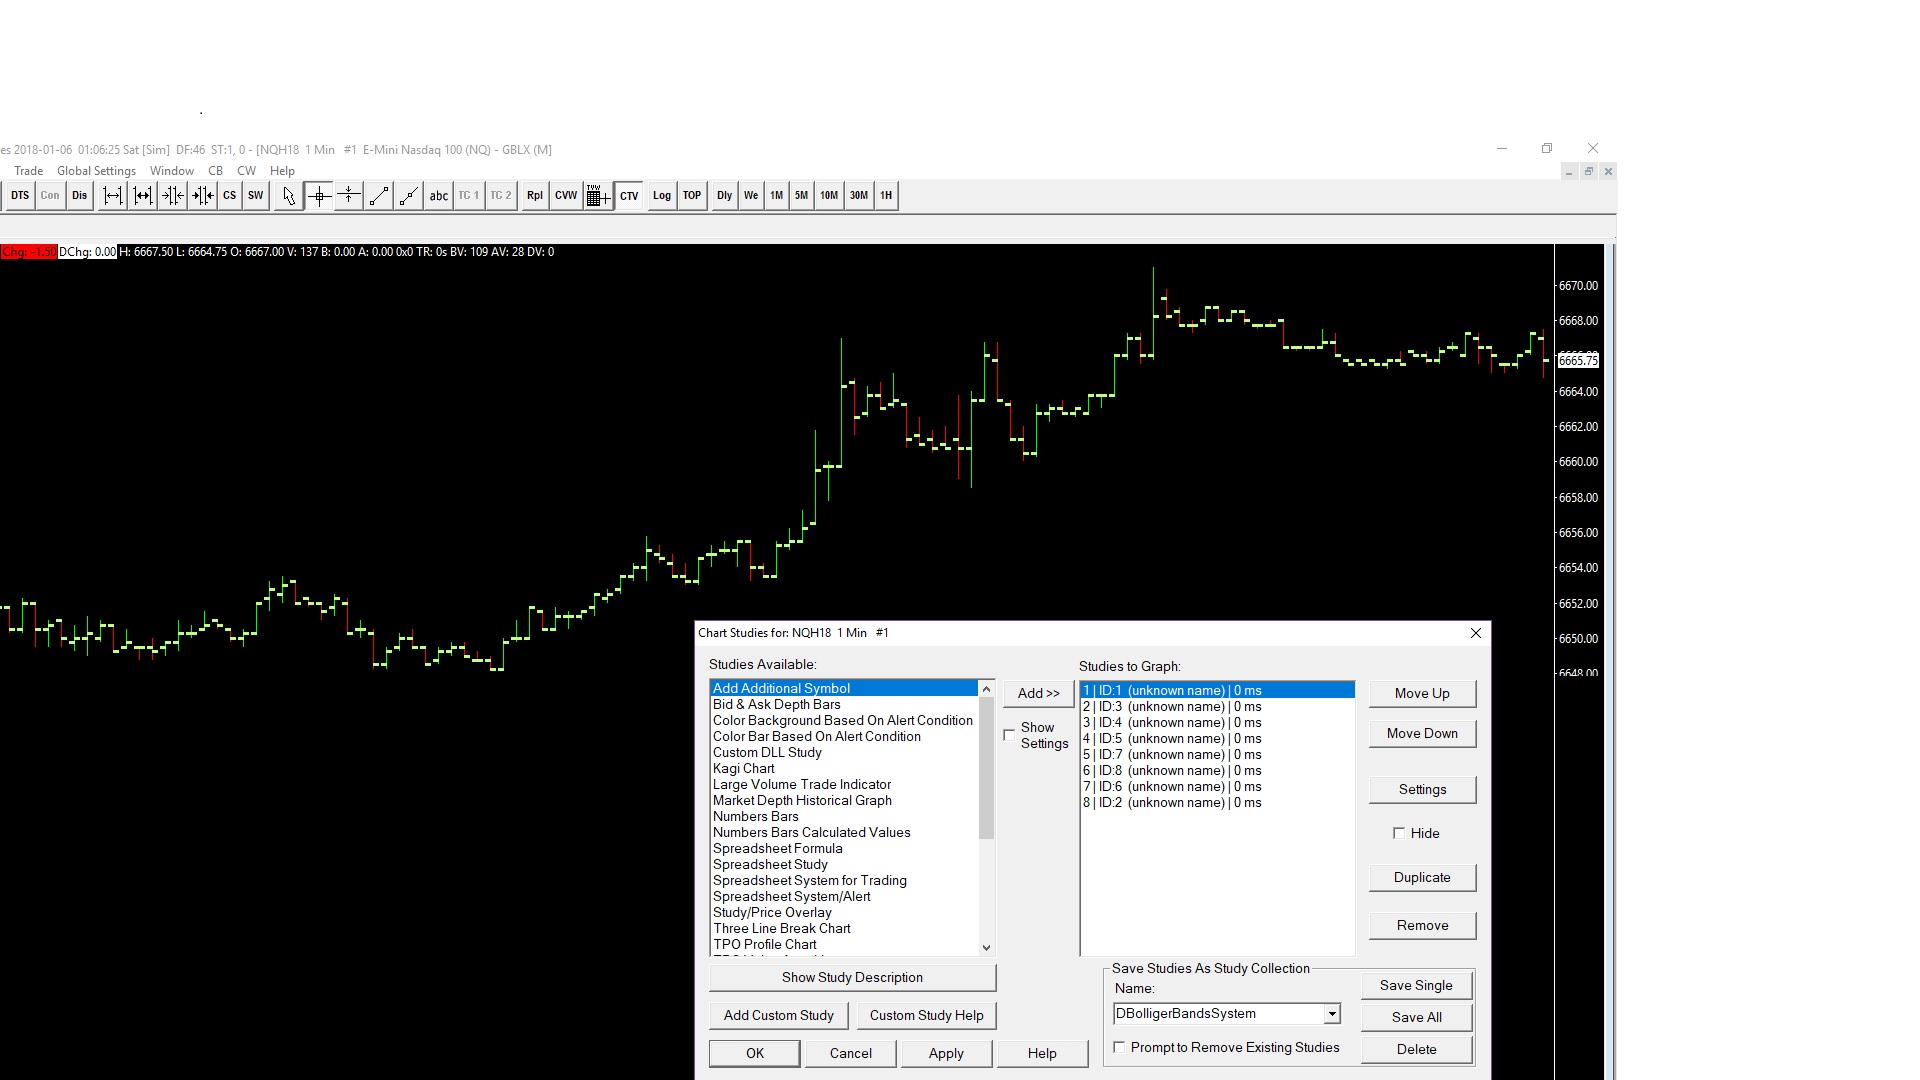The height and width of the screenshot is (1080, 1920).
Task: Open the study collection Name dropdown
Action: (x=1332, y=1014)
